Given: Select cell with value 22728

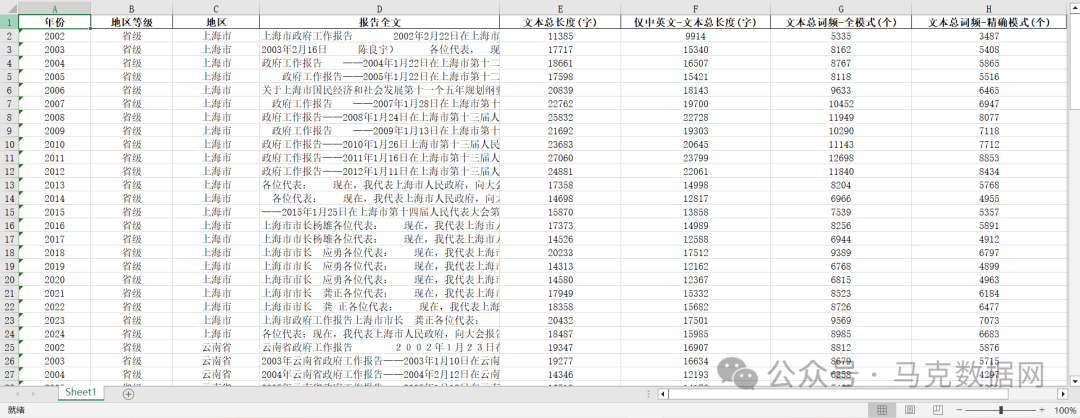Looking at the screenshot, I should click(696, 117).
